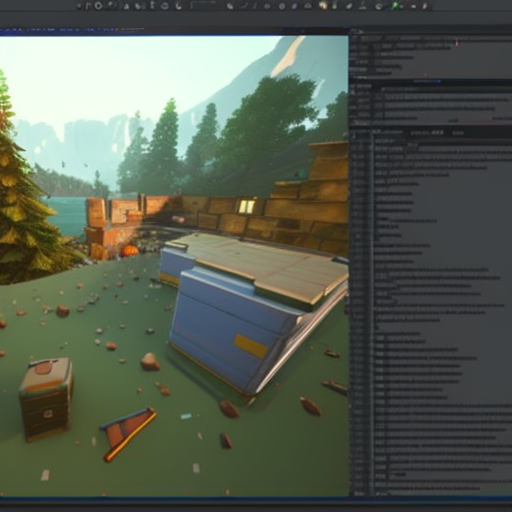This screenshot has height=512, width=512.
Task: Click the small pink marker in upper-right panel
Action: [457, 43]
